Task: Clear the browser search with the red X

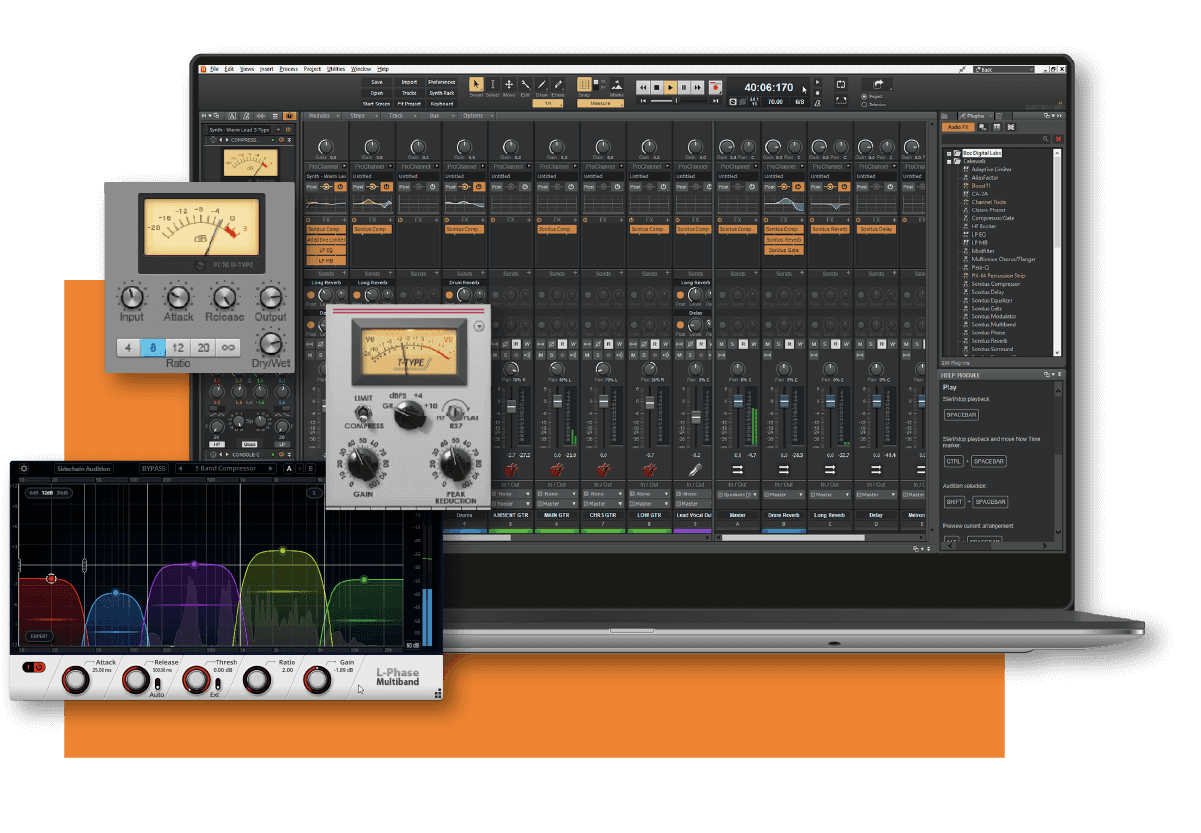Action: pyautogui.click(x=1058, y=139)
